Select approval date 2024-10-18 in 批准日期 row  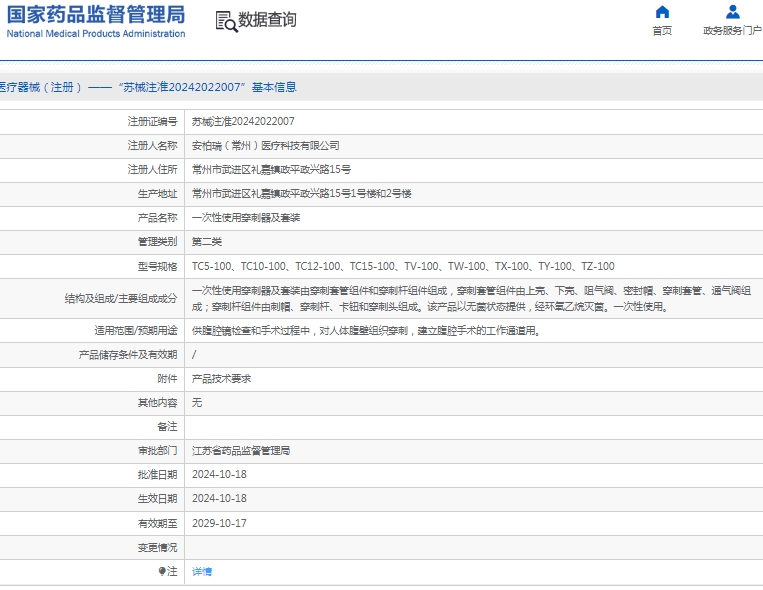point(219,475)
